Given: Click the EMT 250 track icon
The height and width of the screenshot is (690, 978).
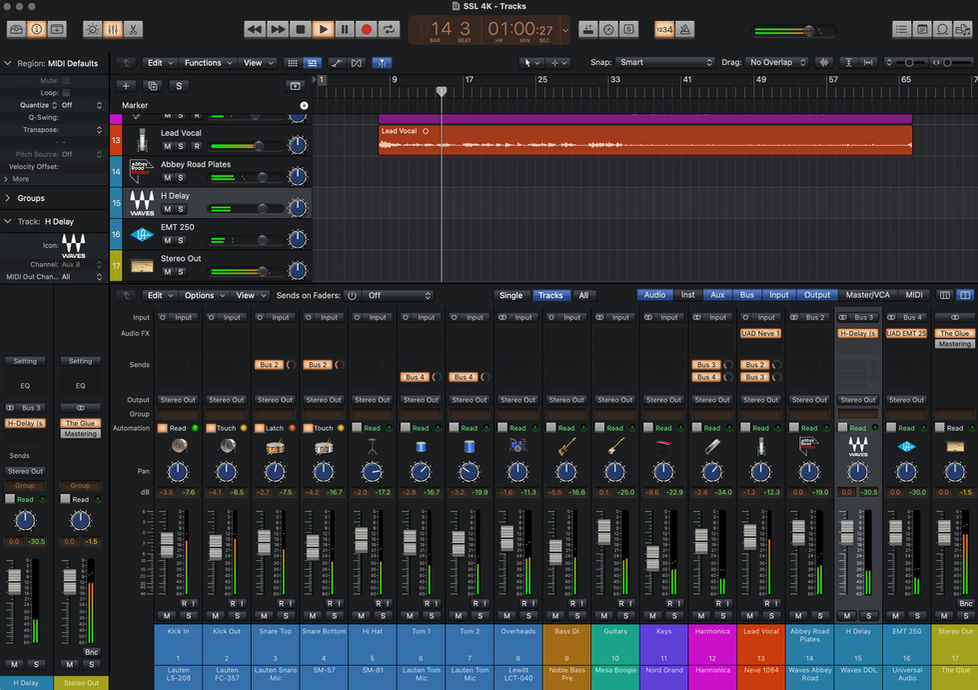Looking at the screenshot, I should pyautogui.click(x=142, y=235).
